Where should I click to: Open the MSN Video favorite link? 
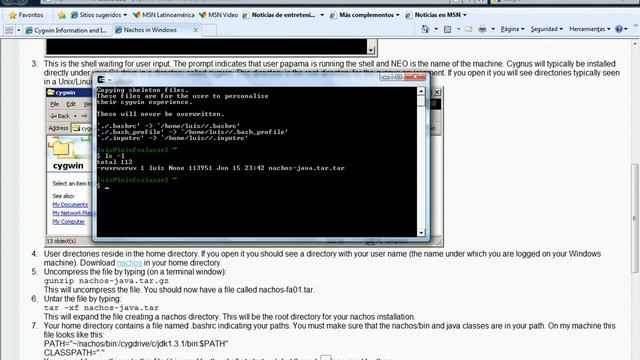(218, 15)
